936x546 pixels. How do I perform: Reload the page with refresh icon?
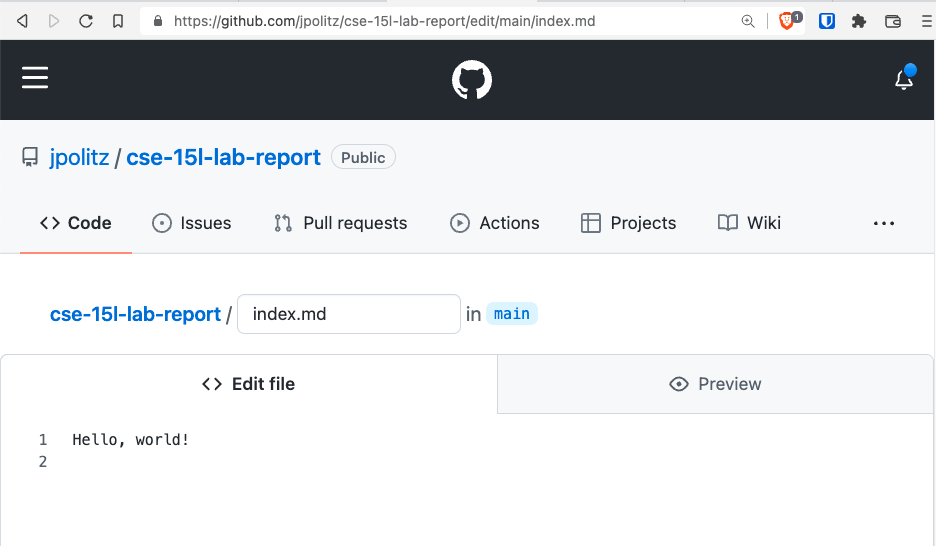point(86,21)
